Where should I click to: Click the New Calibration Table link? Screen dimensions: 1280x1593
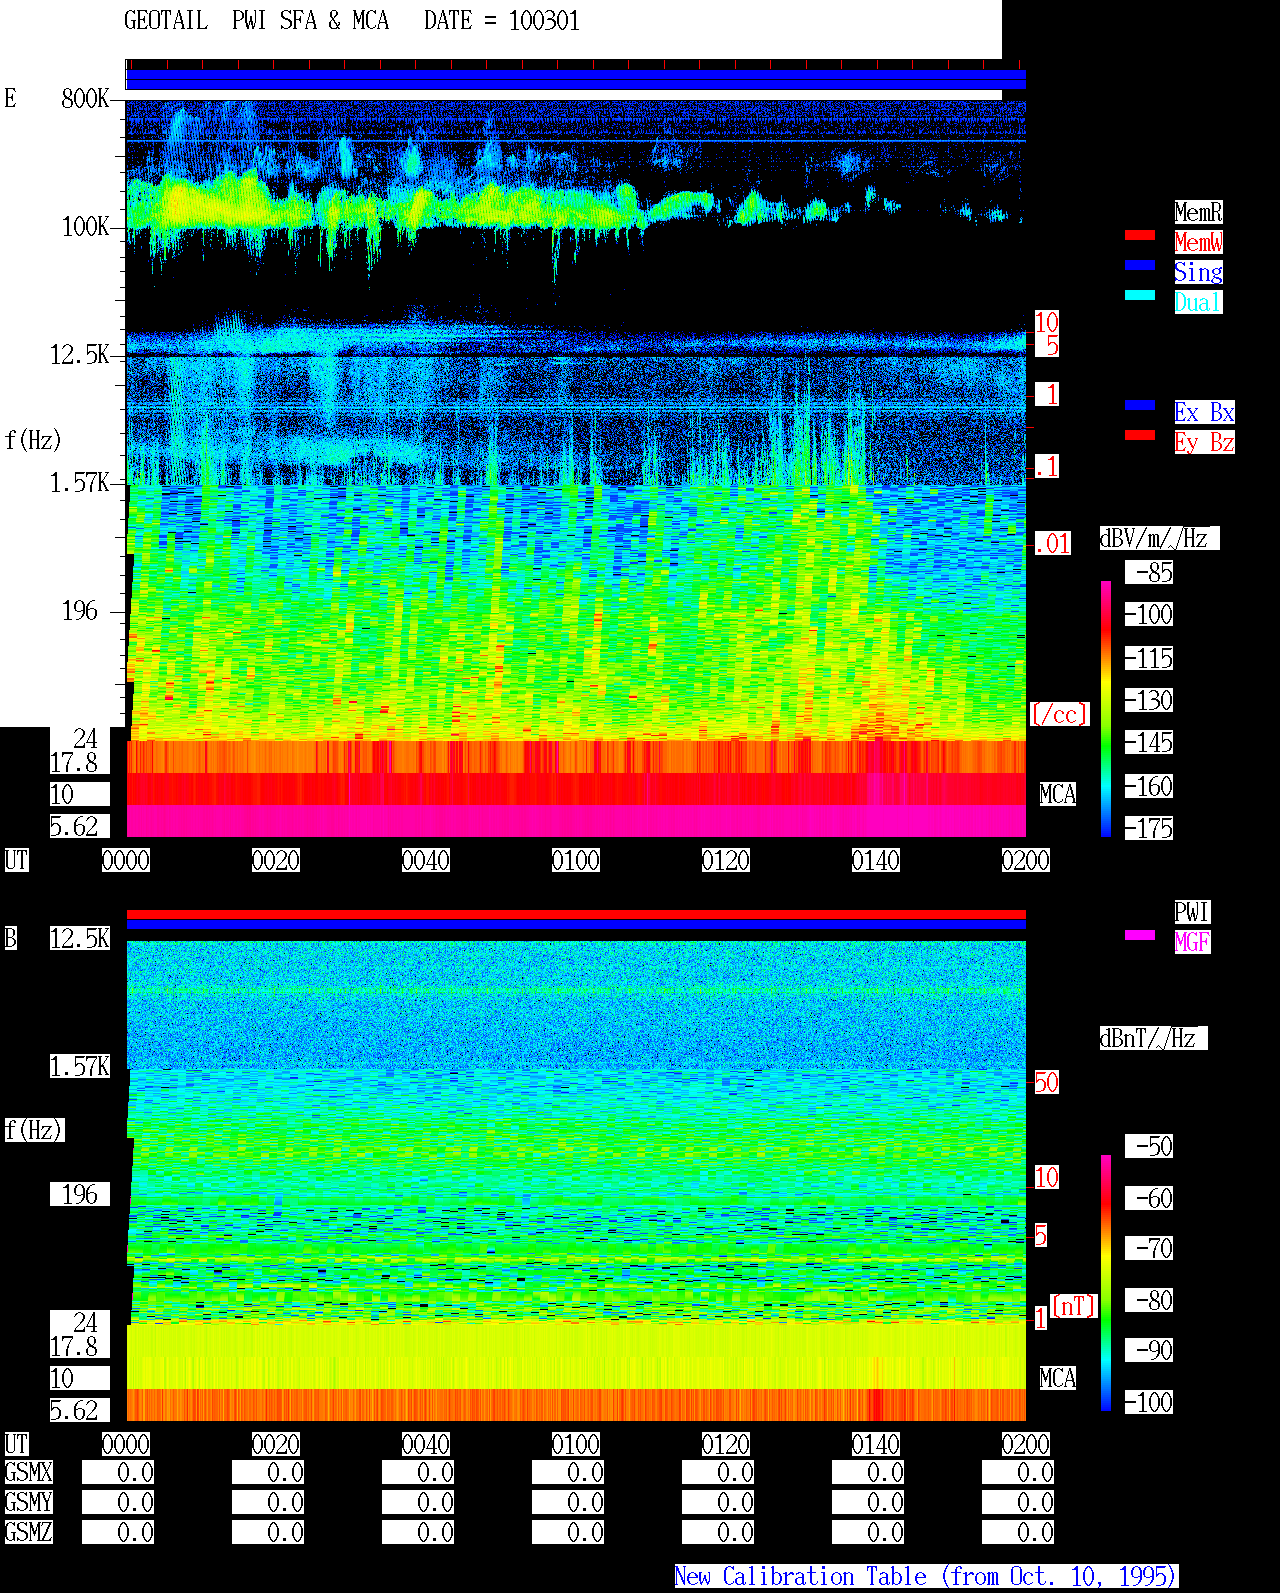point(926,1576)
